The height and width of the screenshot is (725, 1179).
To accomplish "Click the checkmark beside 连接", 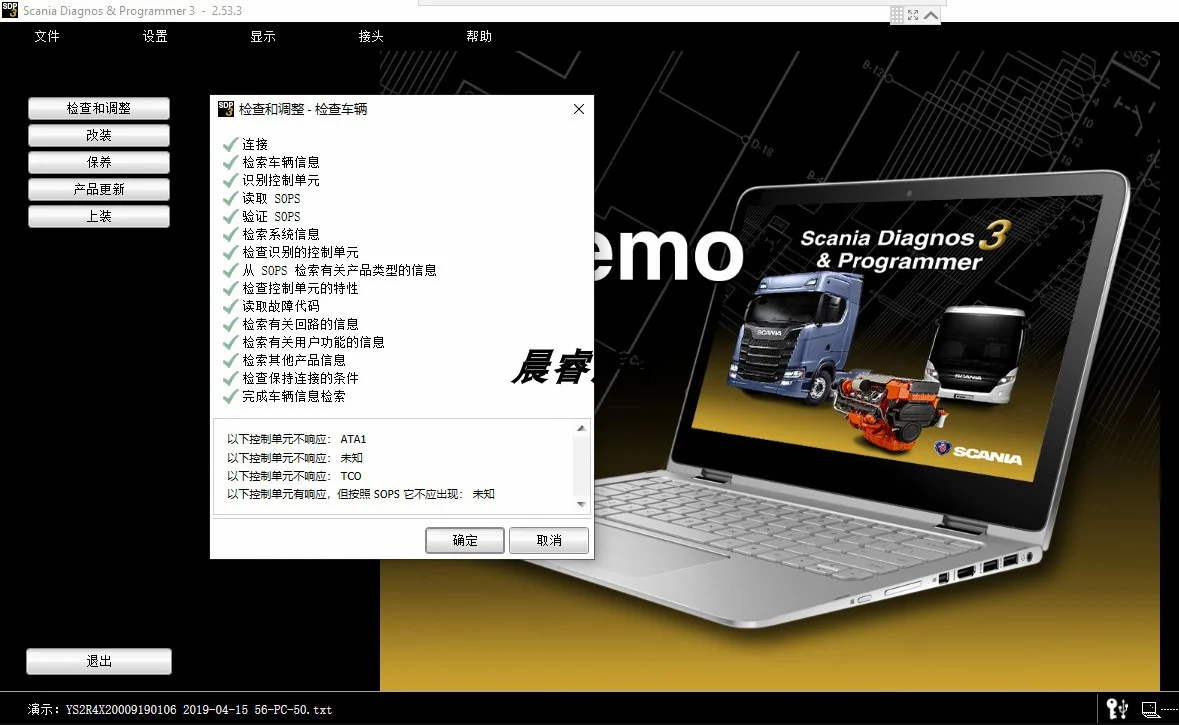I will [230, 144].
